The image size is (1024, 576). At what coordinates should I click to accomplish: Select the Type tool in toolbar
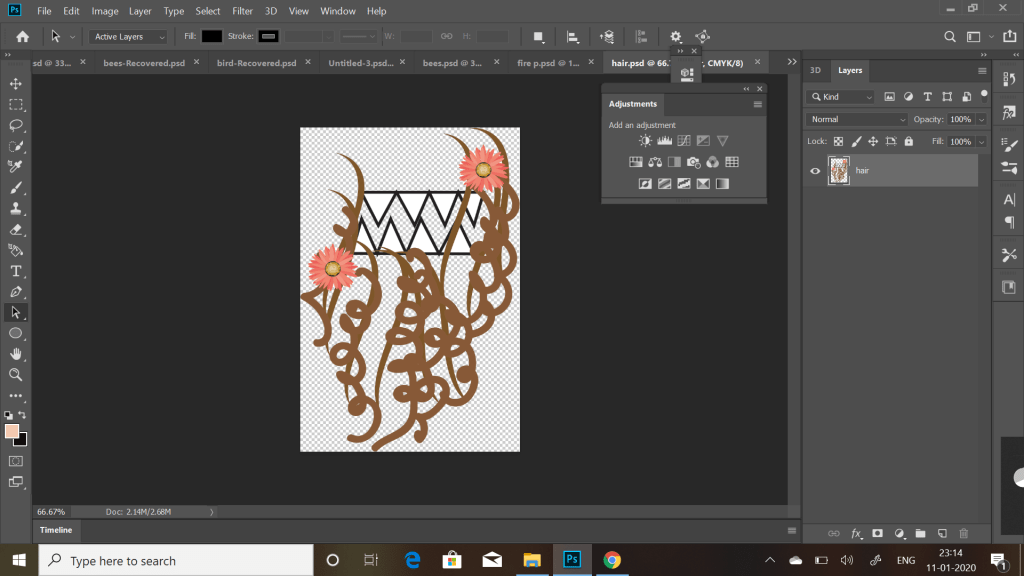16,271
